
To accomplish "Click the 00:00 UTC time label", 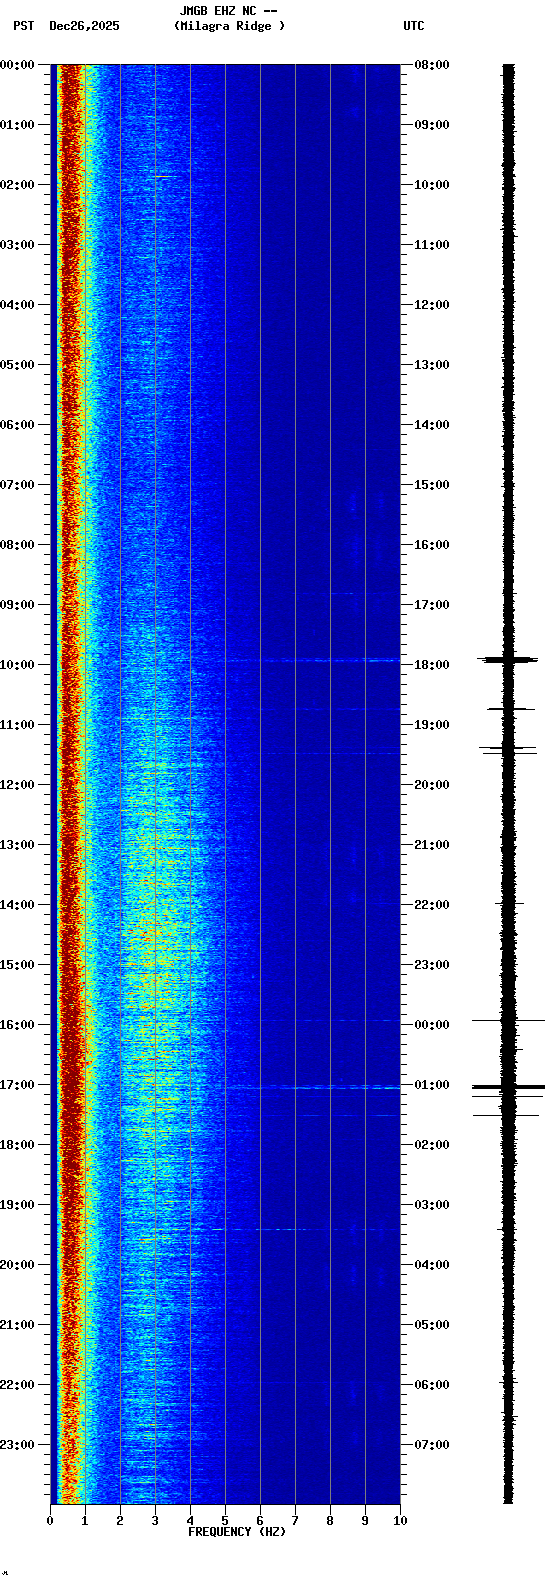I will point(432,1025).
